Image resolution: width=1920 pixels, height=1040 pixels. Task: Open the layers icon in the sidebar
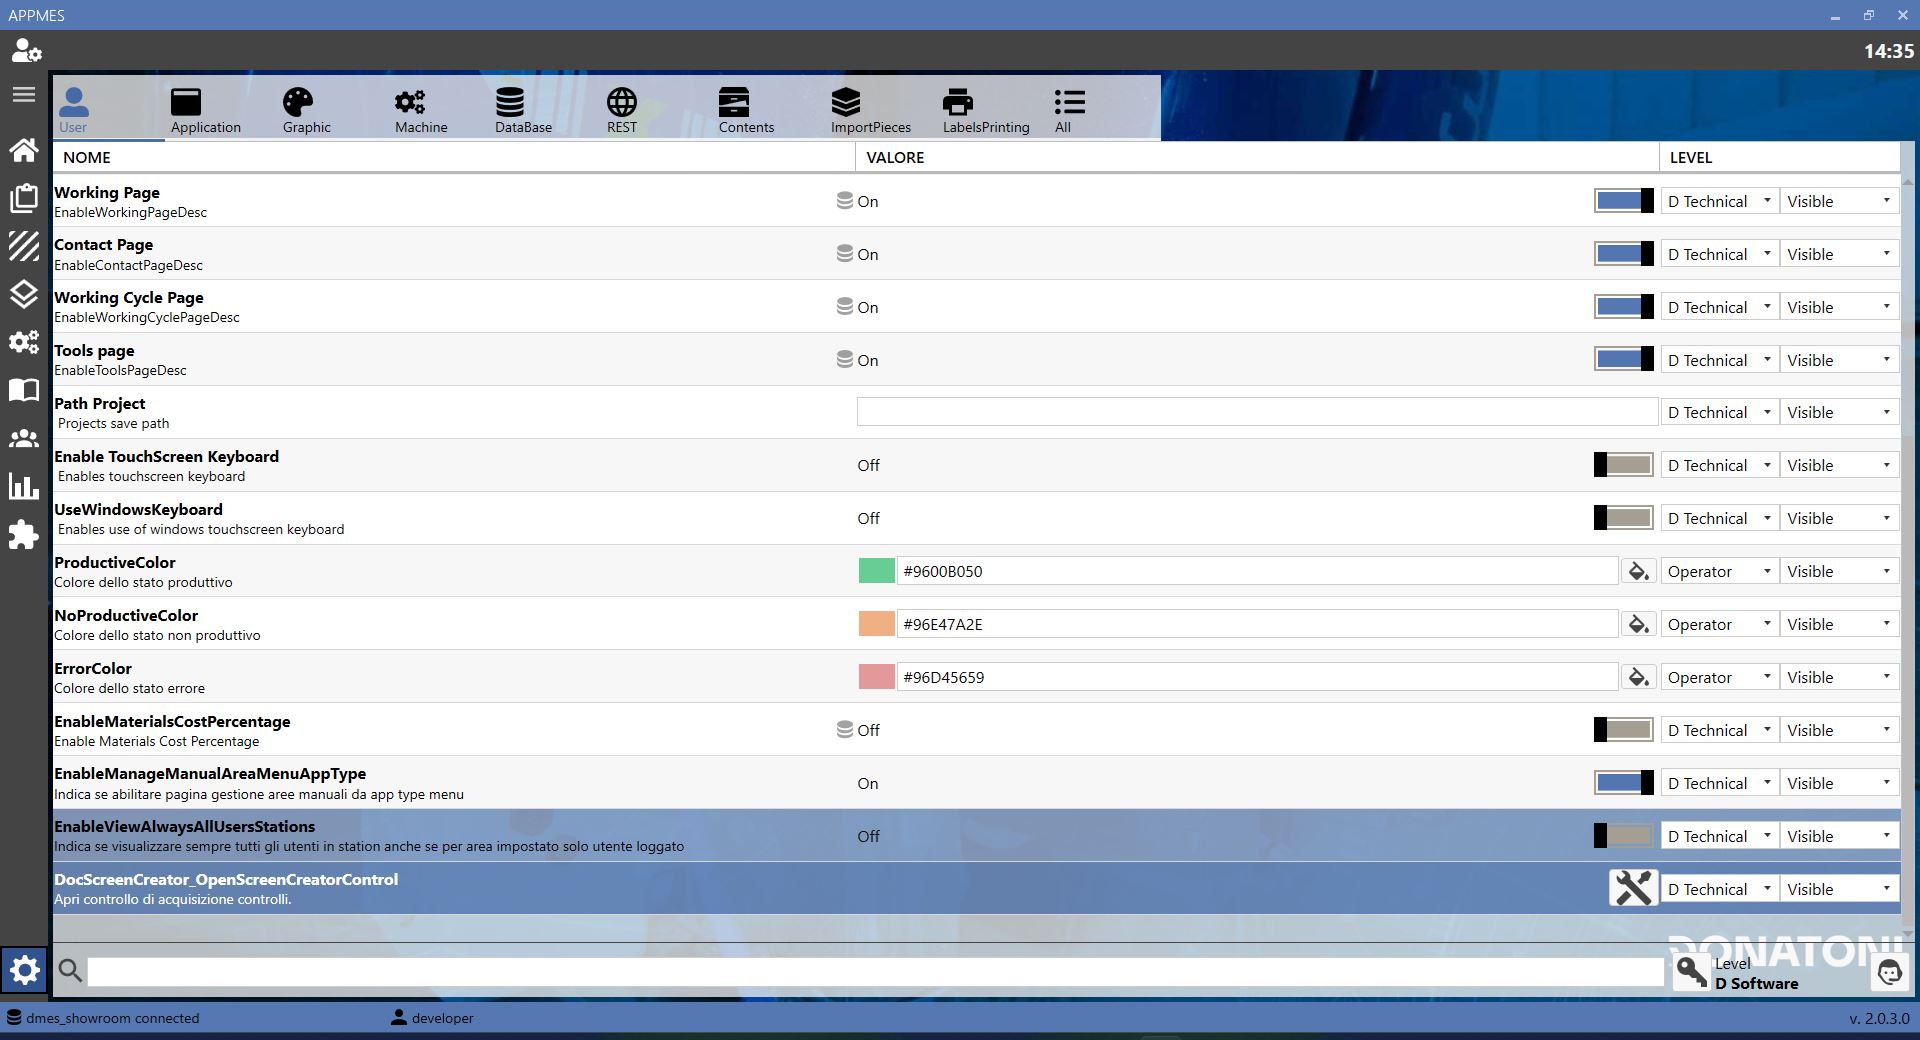[x=24, y=294]
